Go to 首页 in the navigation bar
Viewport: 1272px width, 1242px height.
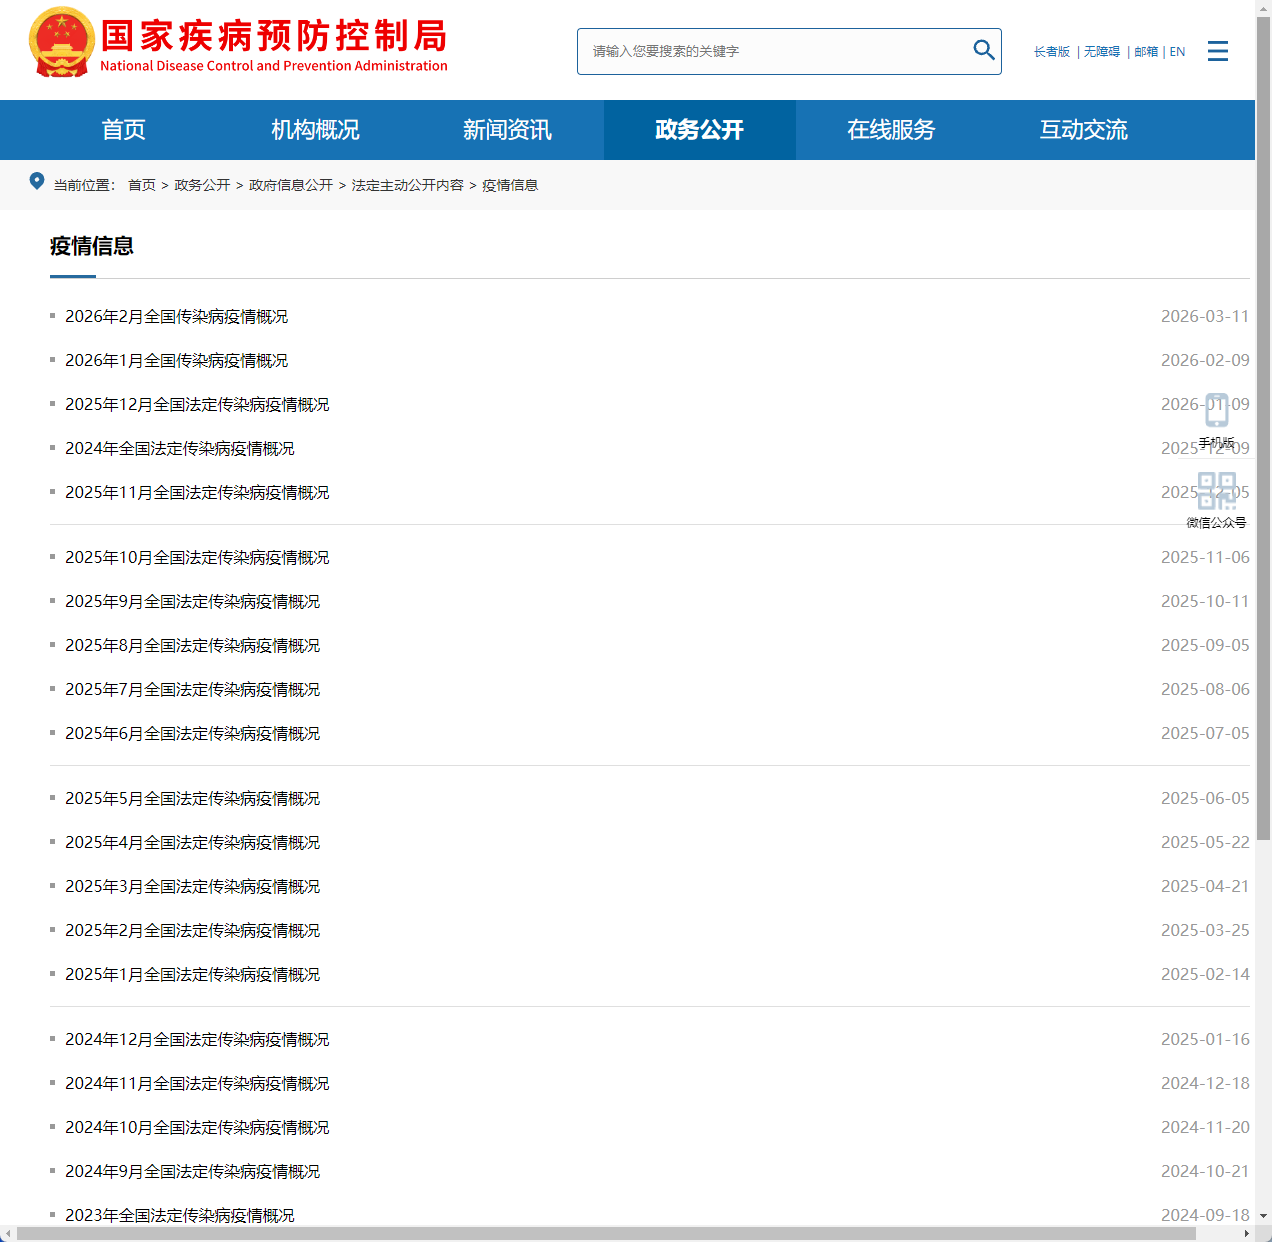click(123, 129)
